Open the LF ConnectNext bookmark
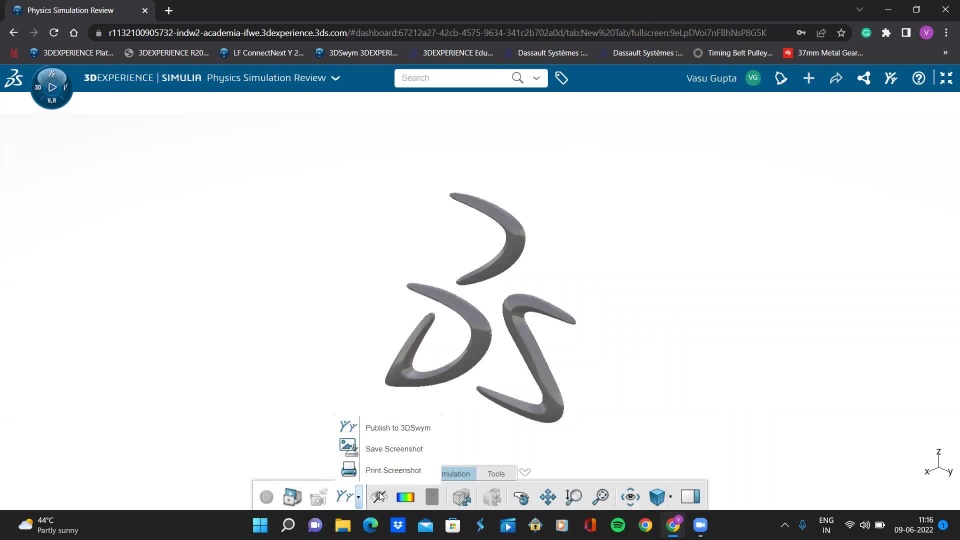 [261, 53]
